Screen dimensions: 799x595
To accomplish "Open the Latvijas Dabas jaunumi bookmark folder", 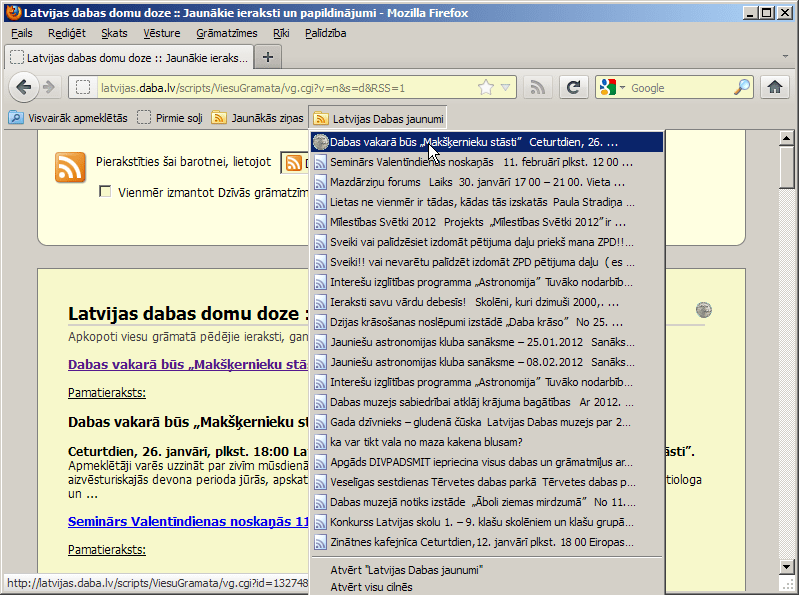I will coord(379,119).
